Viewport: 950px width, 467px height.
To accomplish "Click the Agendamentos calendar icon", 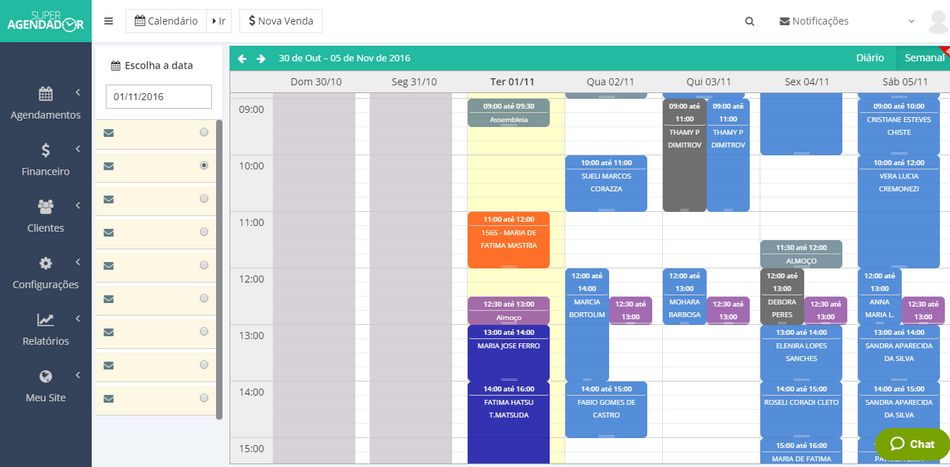I will click(45, 93).
